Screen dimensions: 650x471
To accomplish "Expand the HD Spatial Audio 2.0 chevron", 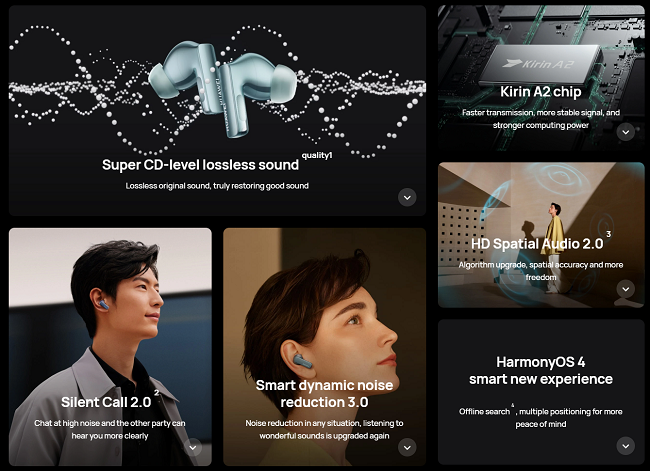I will [x=626, y=289].
